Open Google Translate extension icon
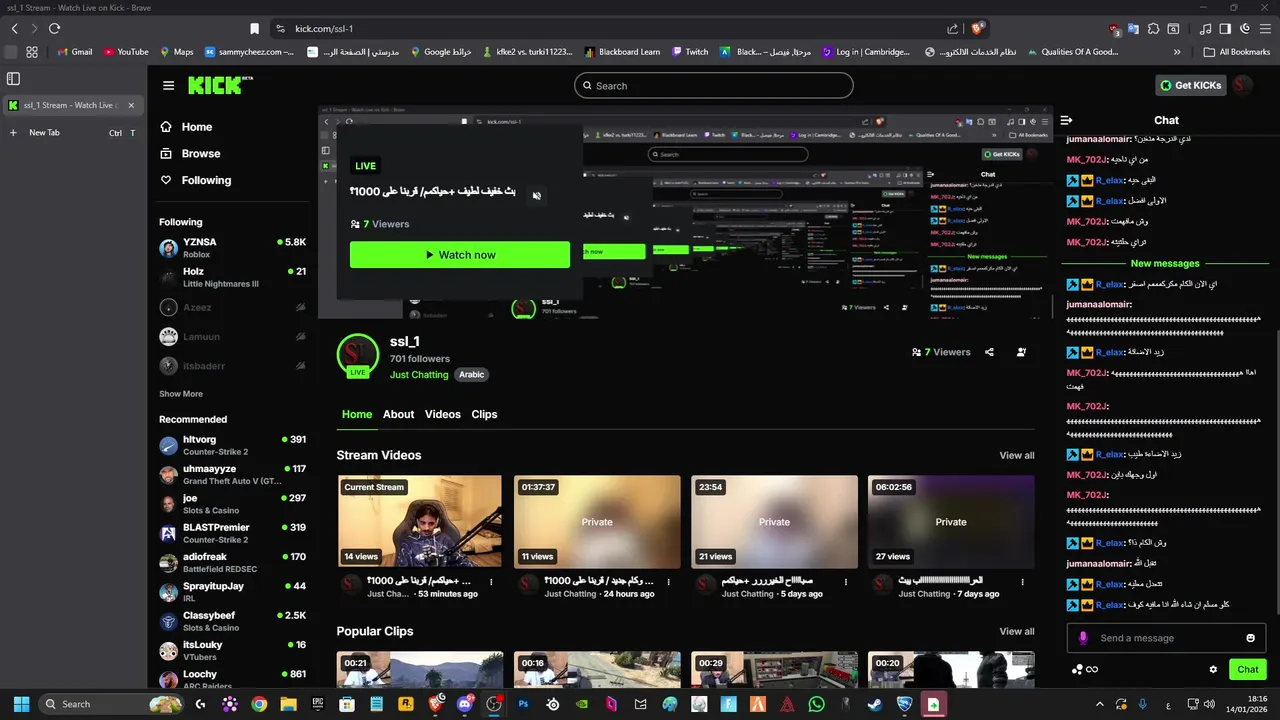Image resolution: width=1280 pixels, height=720 pixels. (1134, 29)
